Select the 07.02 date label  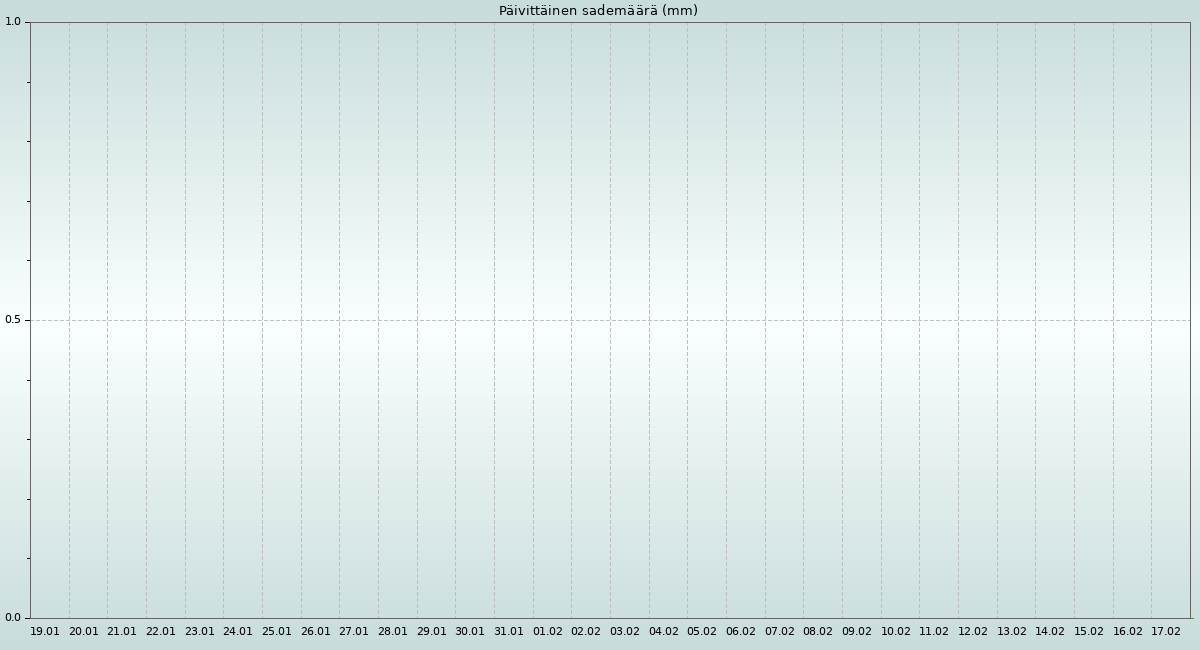[780, 631]
